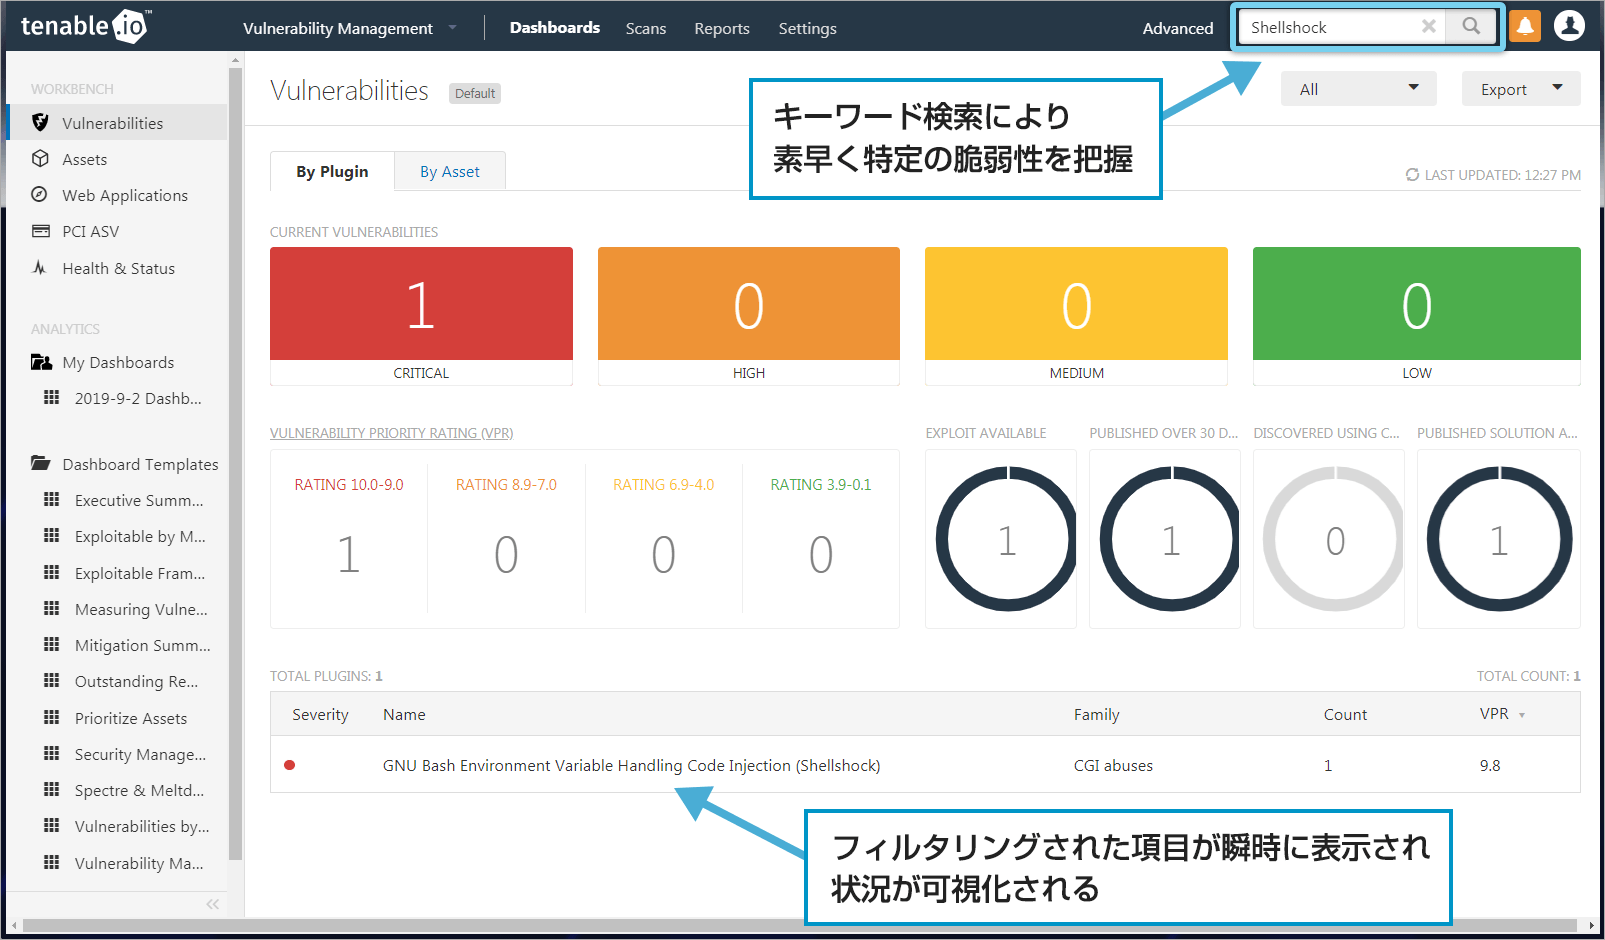
Task: Click grid icon beside Security Manage...
Action: click(52, 753)
